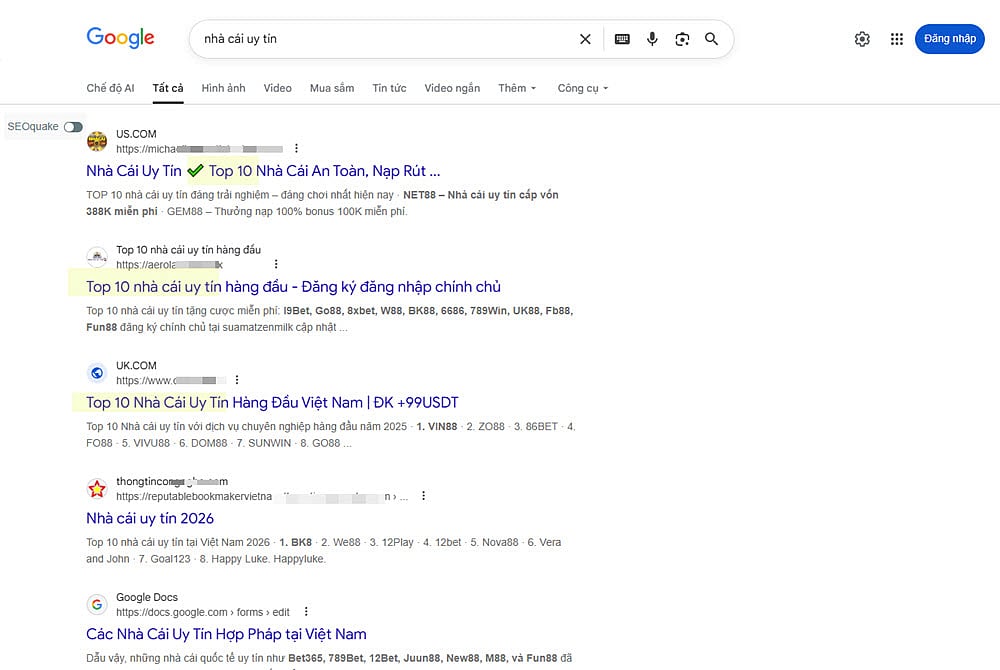The width and height of the screenshot is (1000, 670).
Task: Start voice search with microphone icon
Action: [652, 39]
